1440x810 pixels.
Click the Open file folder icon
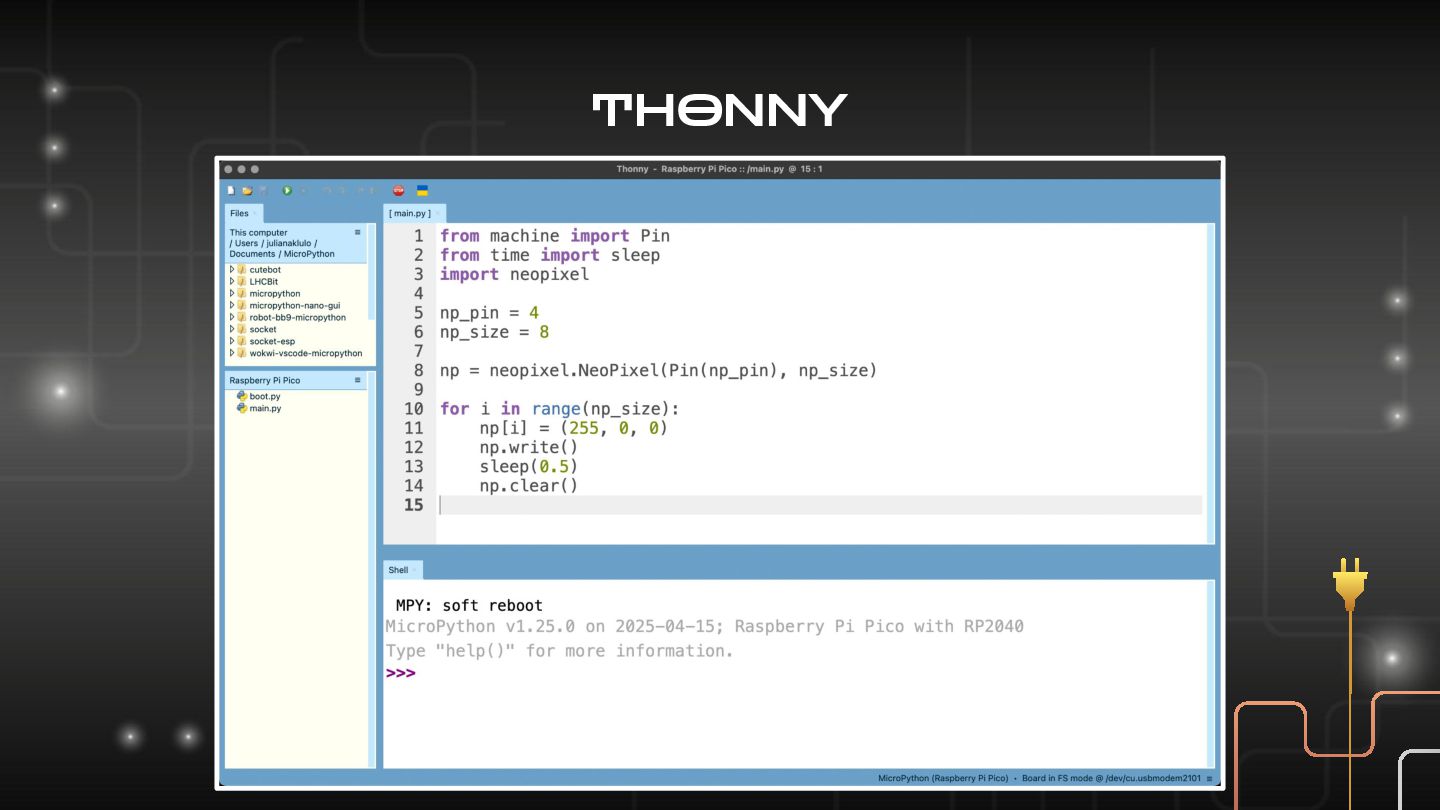(247, 190)
